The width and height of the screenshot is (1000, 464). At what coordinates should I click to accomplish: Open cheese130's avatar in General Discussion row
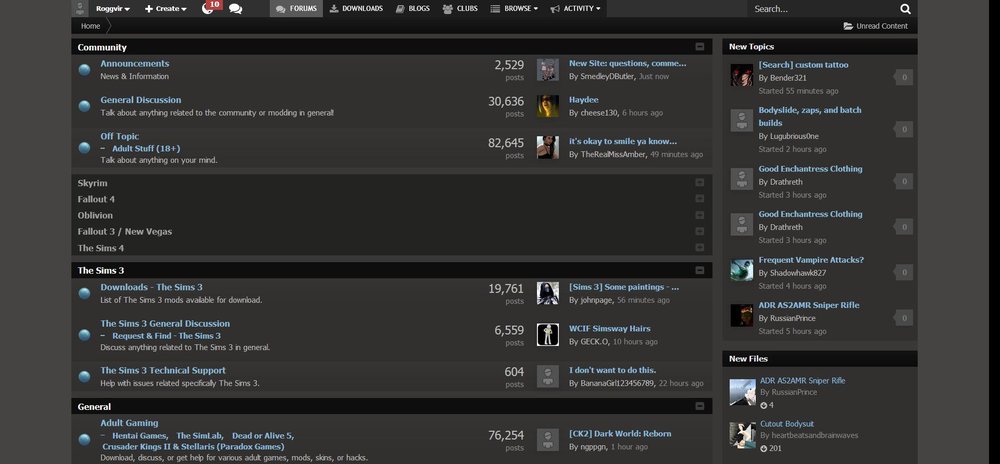point(548,106)
